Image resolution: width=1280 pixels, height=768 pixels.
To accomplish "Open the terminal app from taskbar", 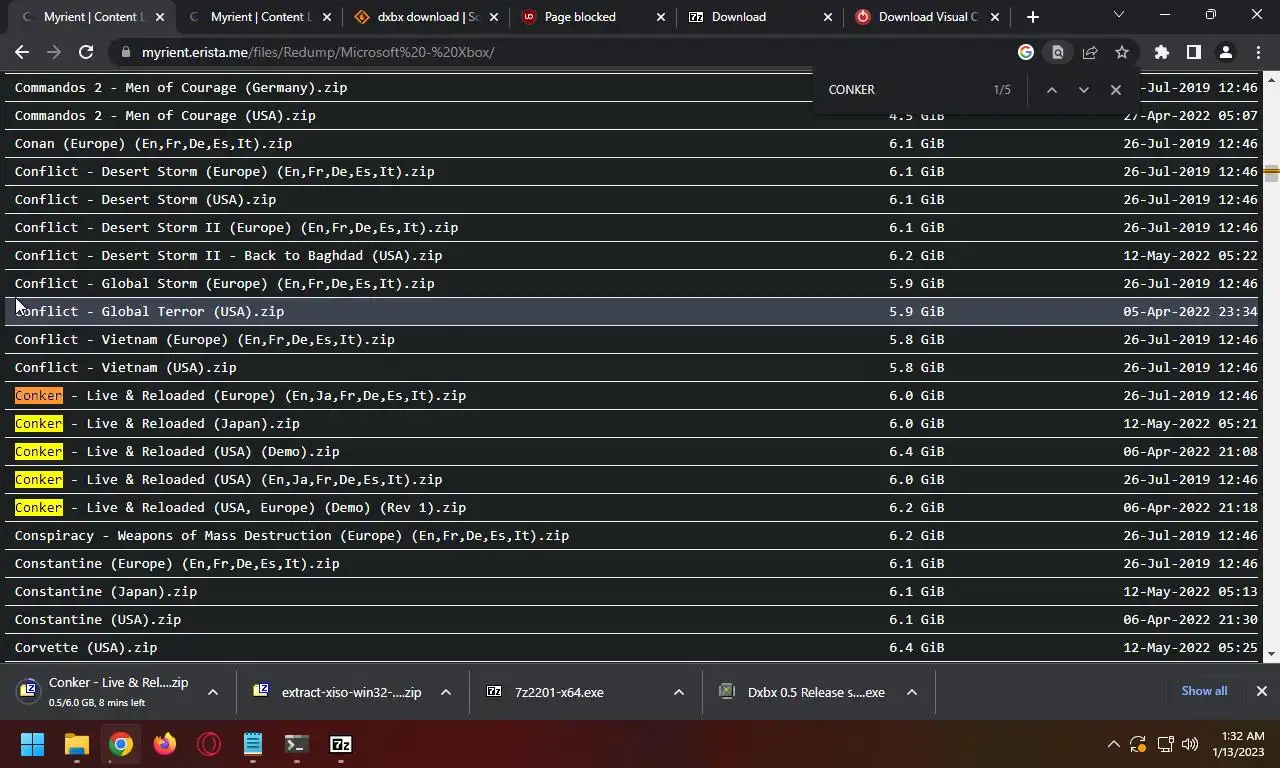I will click(x=296, y=744).
